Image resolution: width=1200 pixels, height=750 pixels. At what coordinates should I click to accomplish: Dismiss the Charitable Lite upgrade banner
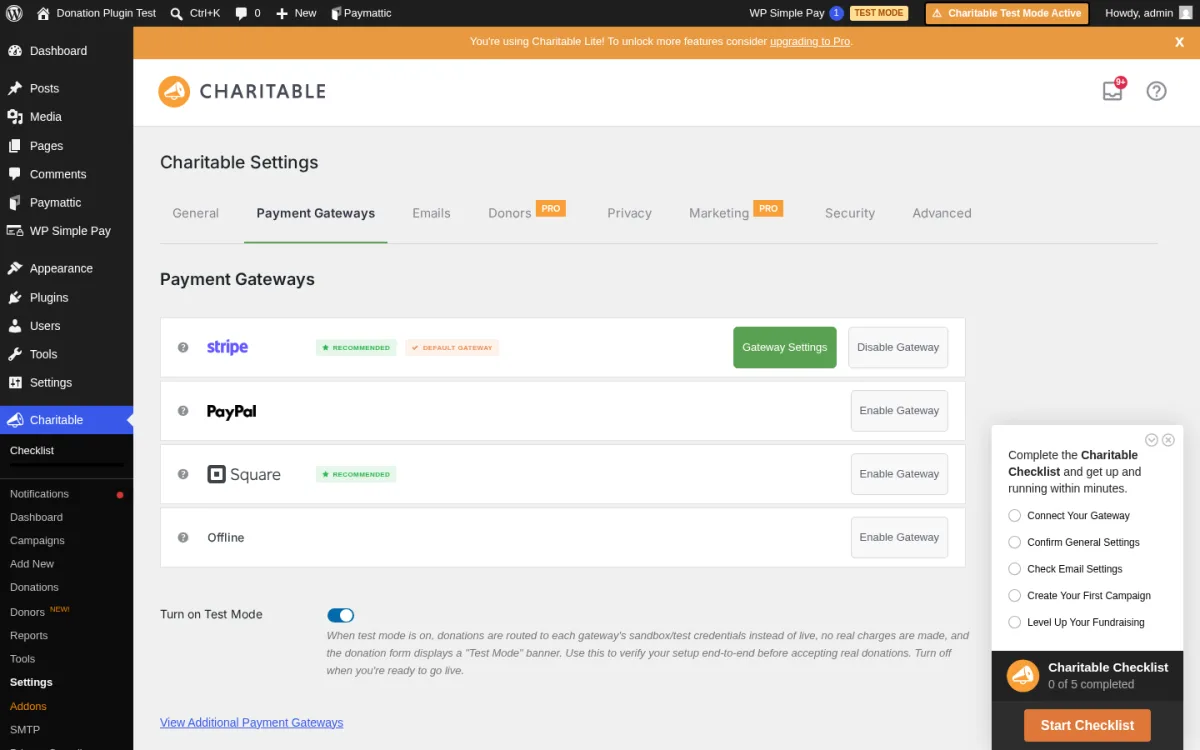coord(1179,42)
